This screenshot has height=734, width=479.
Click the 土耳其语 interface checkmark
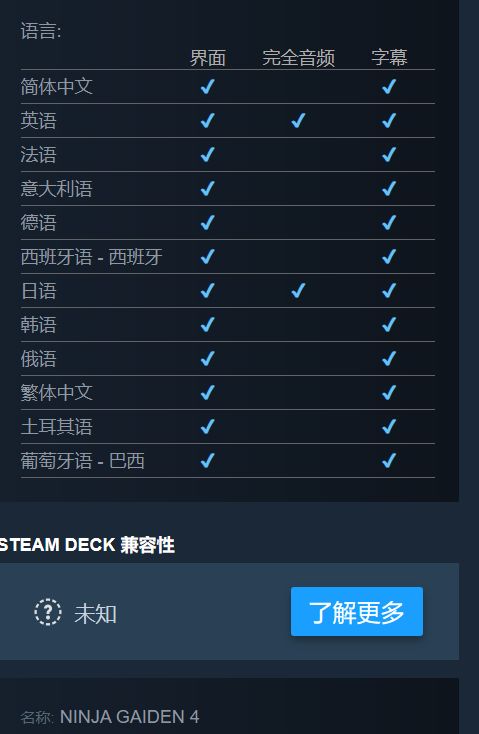click(x=207, y=426)
